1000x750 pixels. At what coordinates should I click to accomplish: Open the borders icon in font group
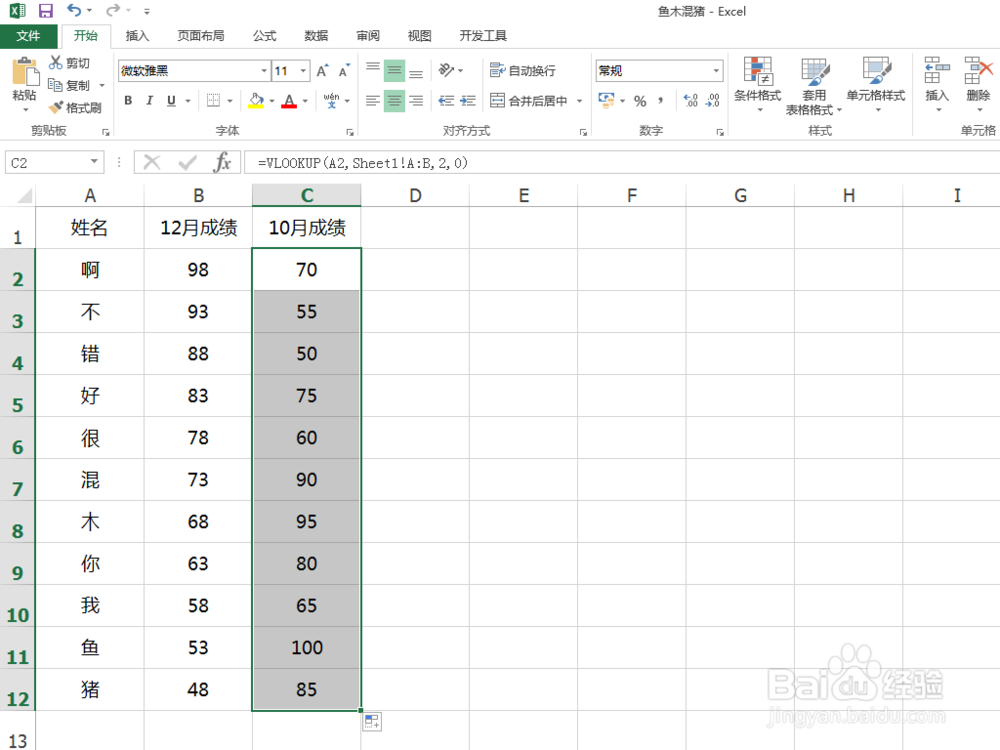coord(213,100)
